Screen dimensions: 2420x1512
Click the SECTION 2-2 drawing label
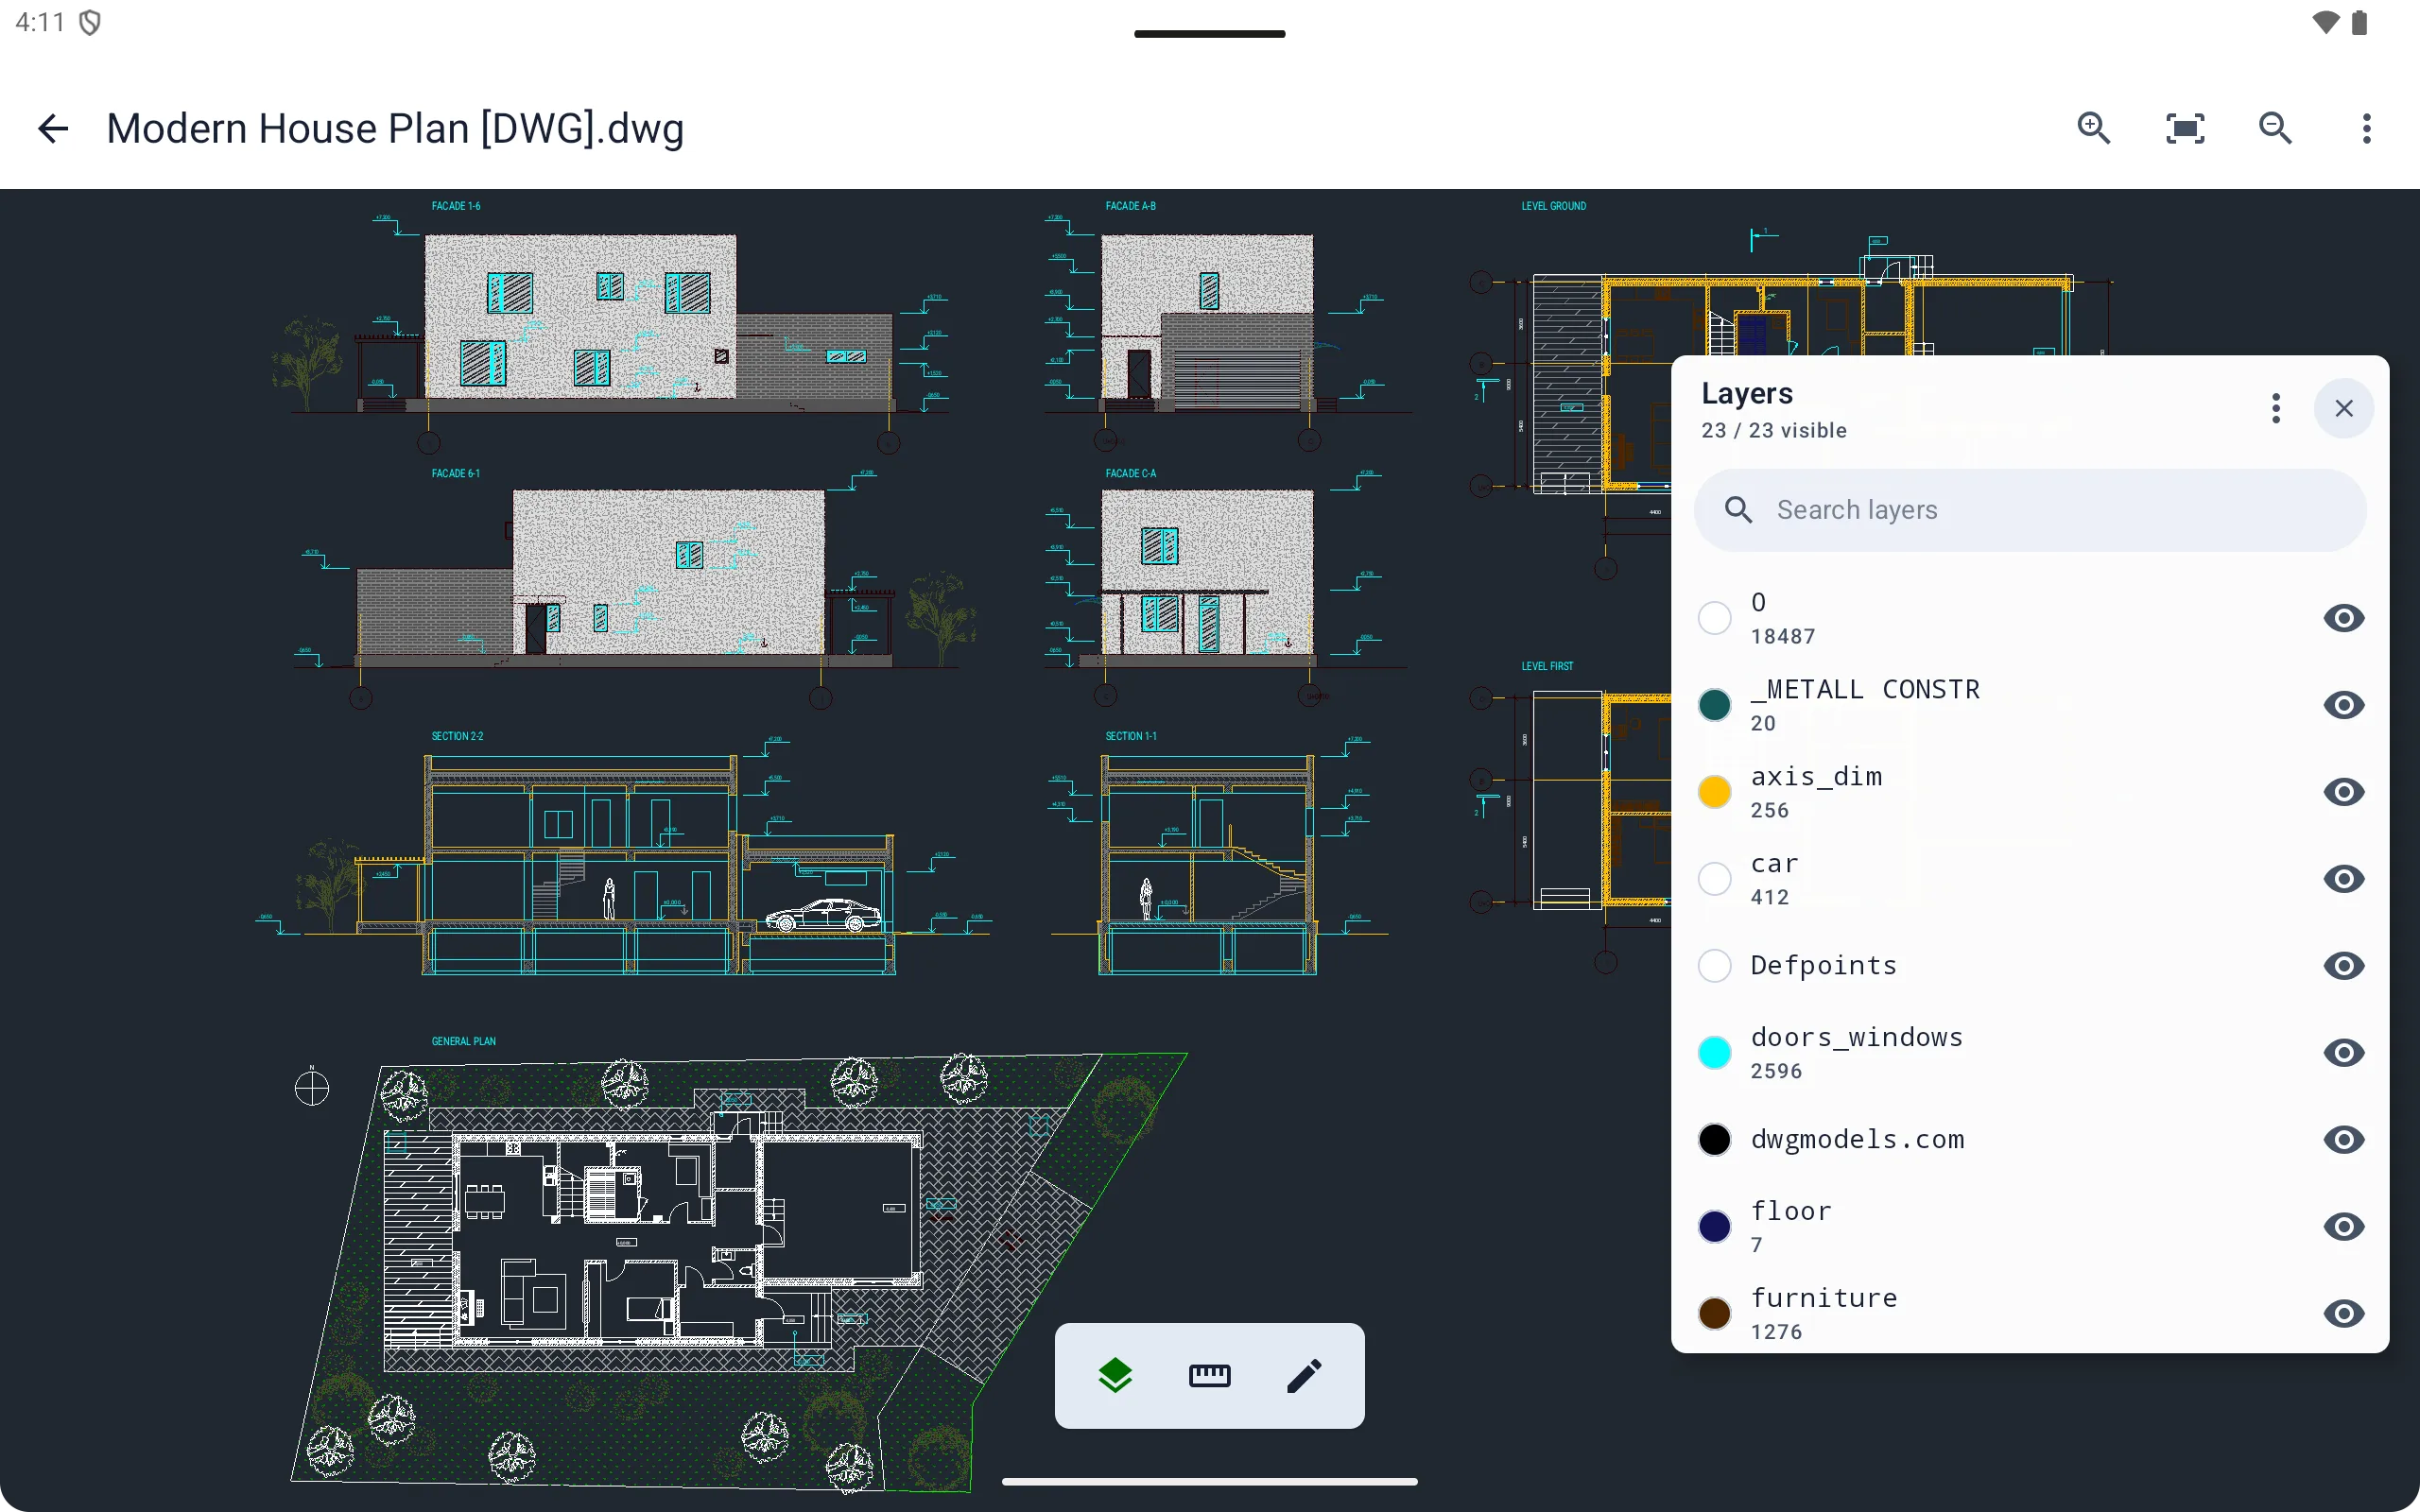457,736
